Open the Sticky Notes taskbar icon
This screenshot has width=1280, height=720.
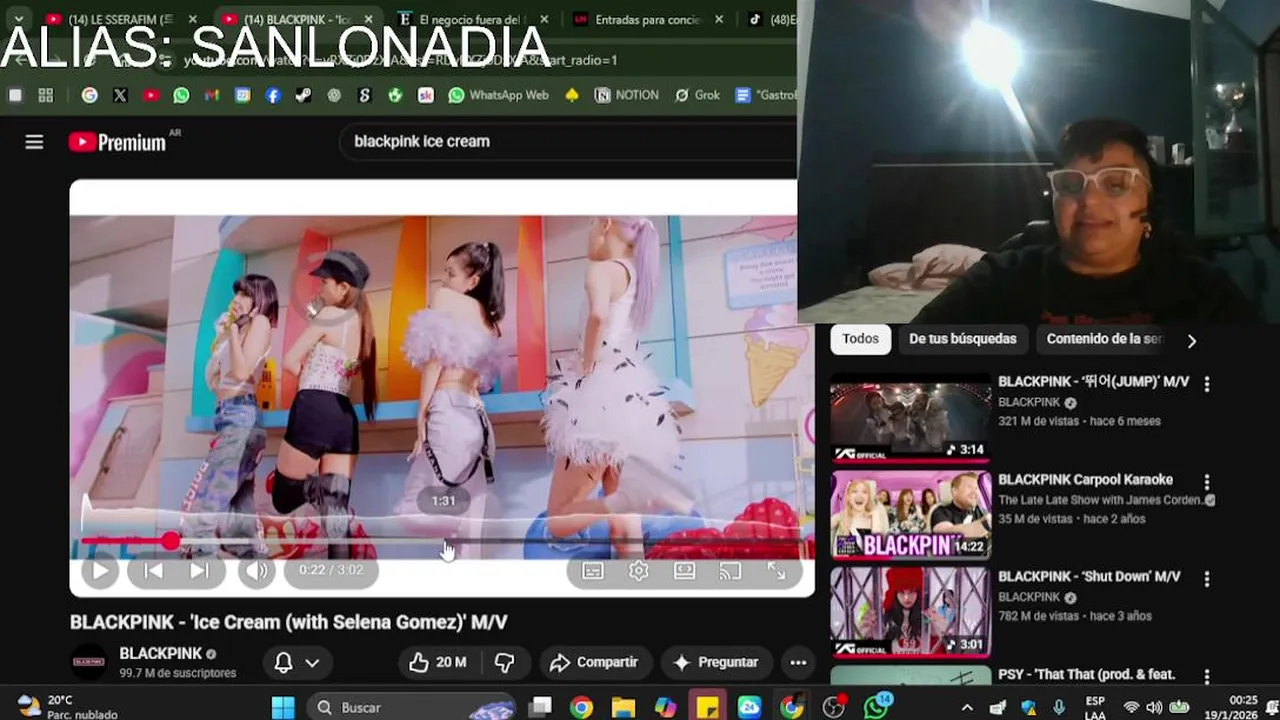point(707,707)
